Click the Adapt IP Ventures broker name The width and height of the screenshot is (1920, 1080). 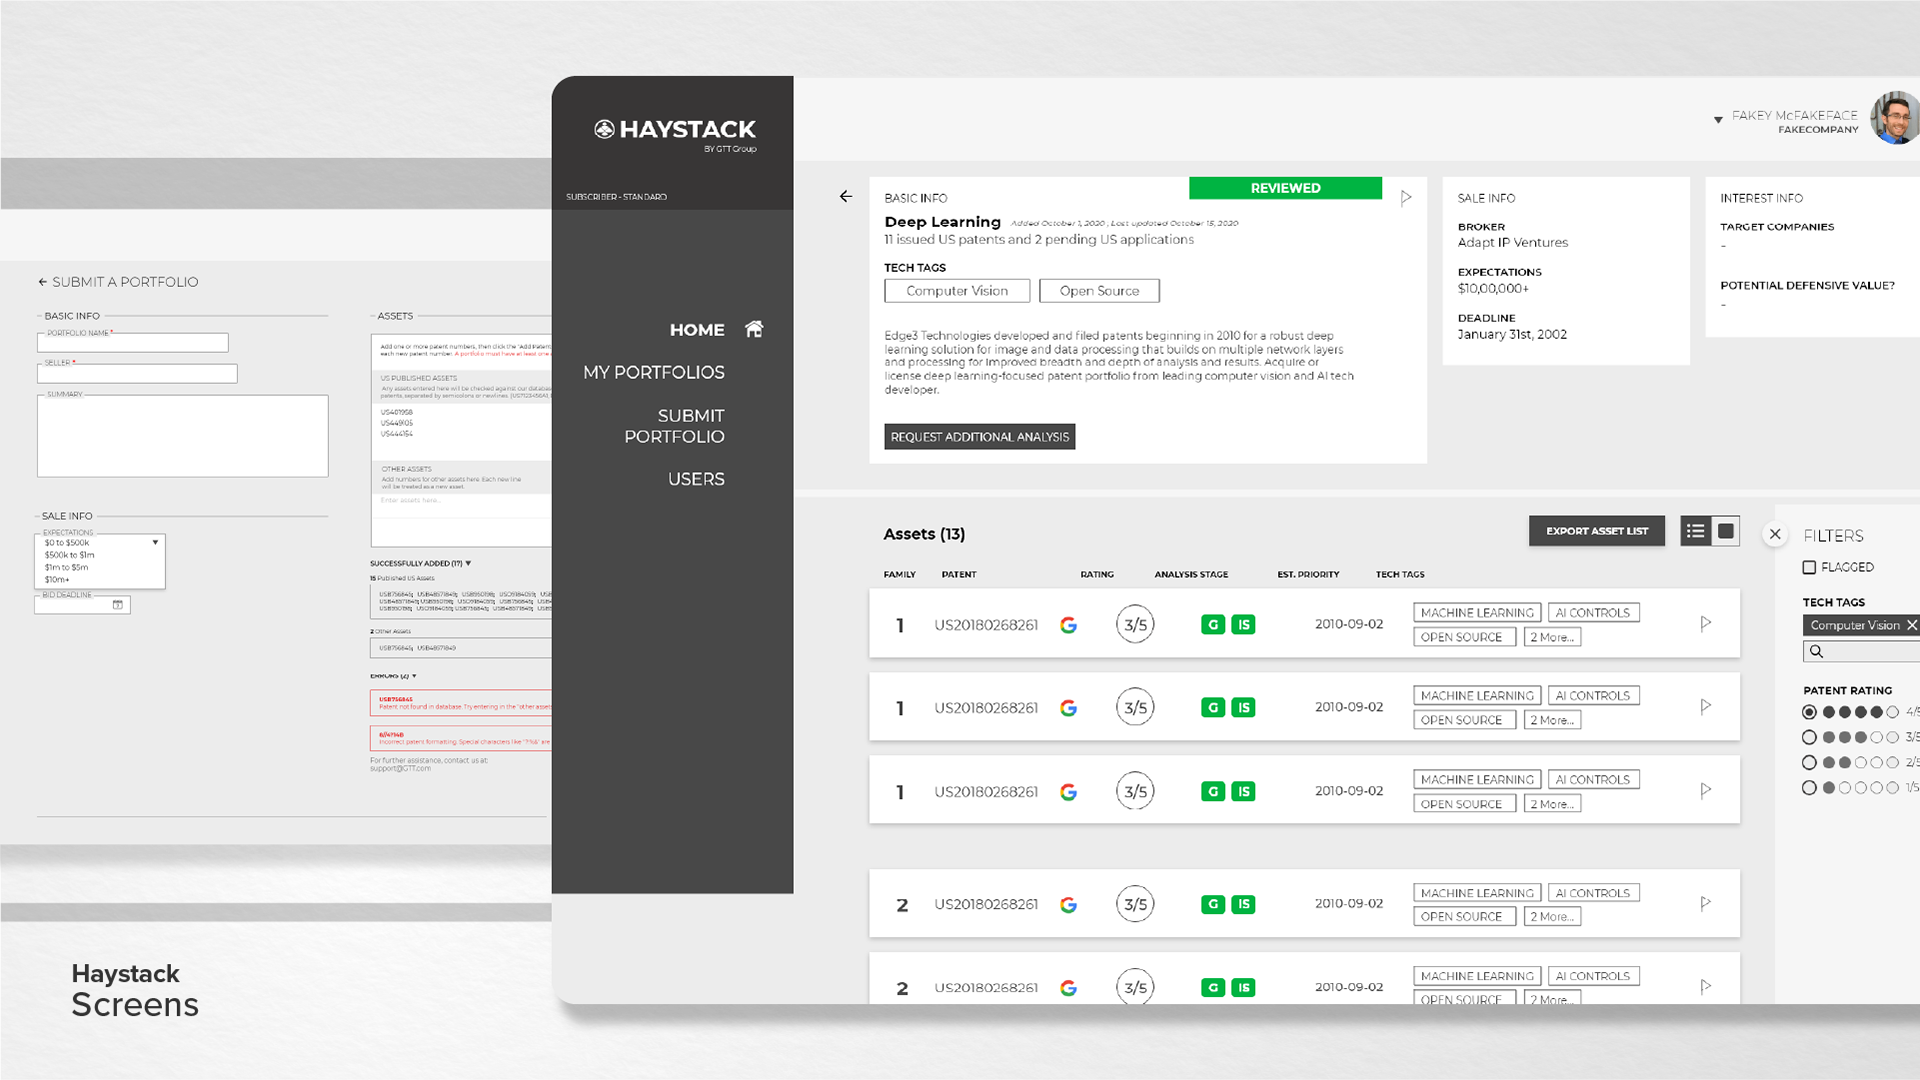[x=1512, y=243]
